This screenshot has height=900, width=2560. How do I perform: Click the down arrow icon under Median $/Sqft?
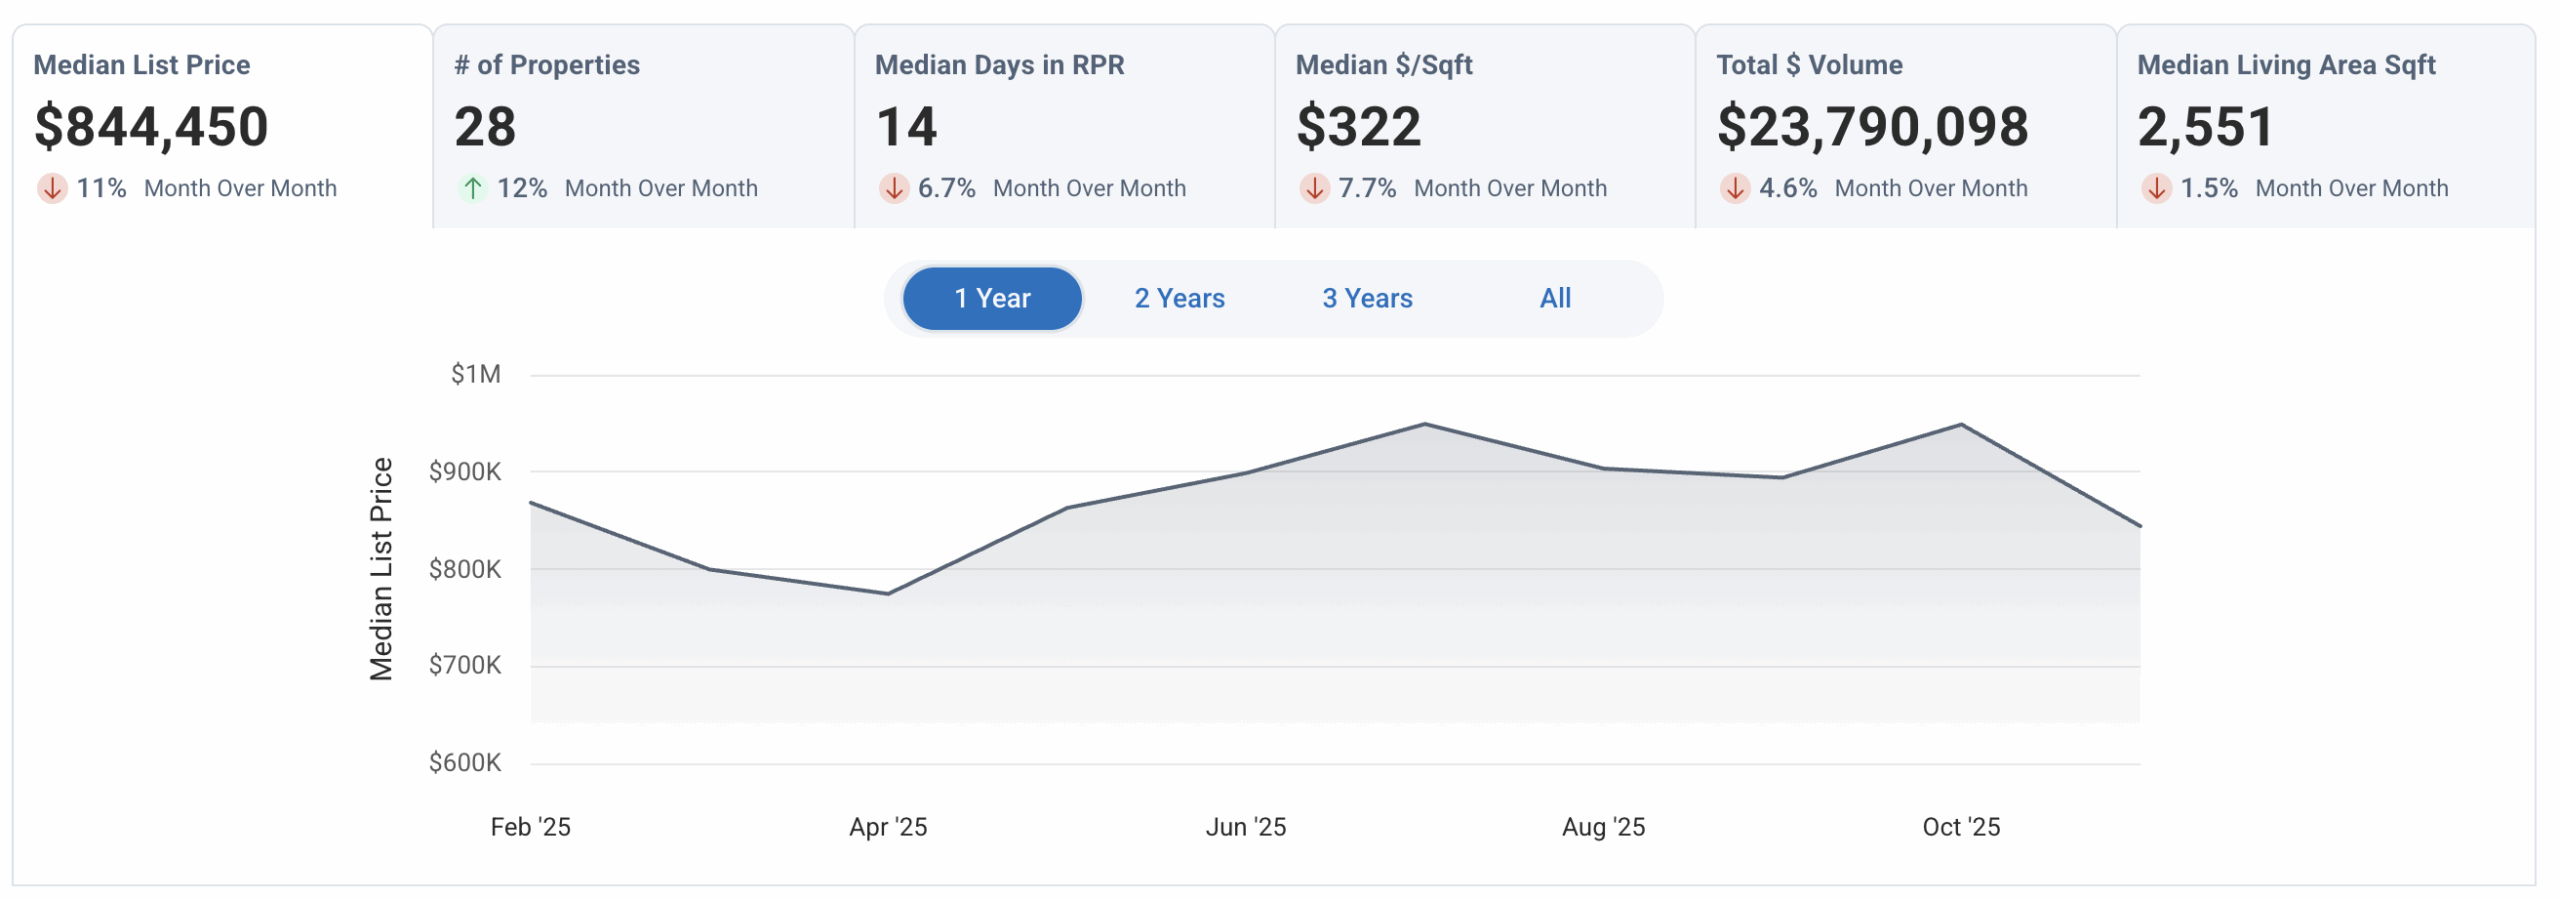1314,188
